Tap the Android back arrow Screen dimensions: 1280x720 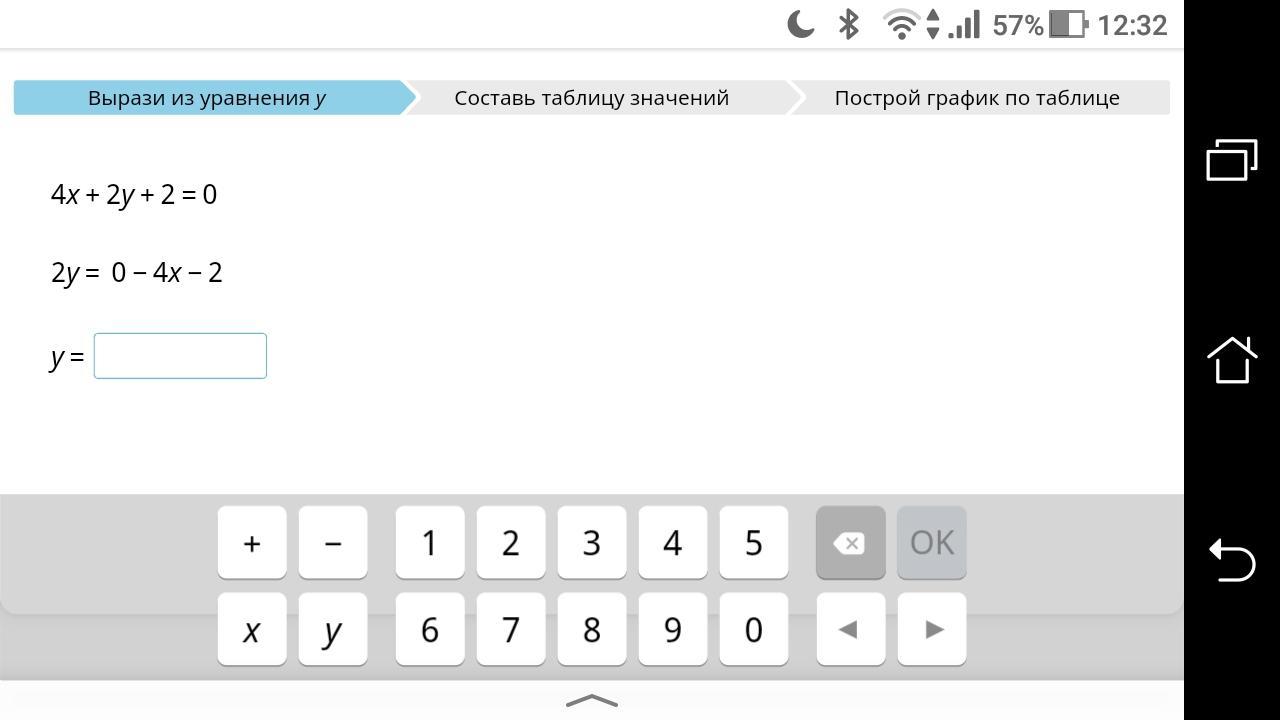1231,559
